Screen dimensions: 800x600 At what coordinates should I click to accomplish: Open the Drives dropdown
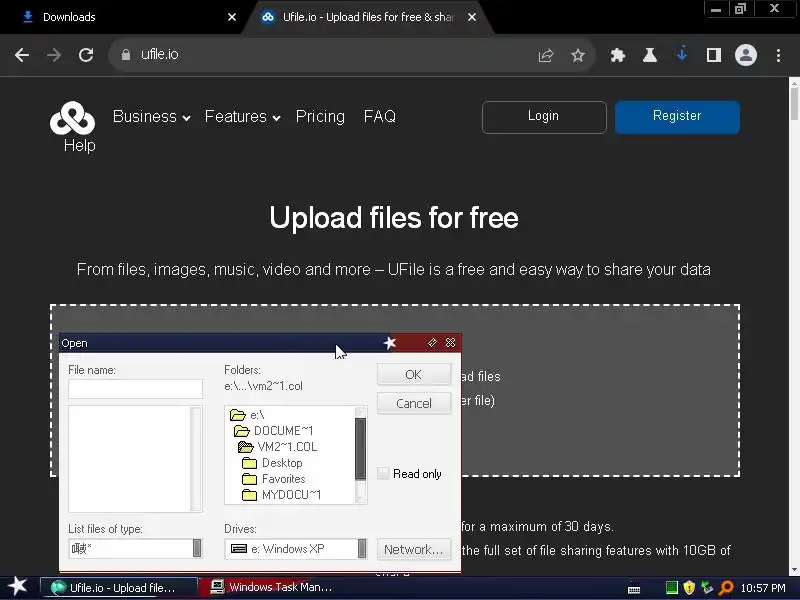pyautogui.click(x=362, y=548)
